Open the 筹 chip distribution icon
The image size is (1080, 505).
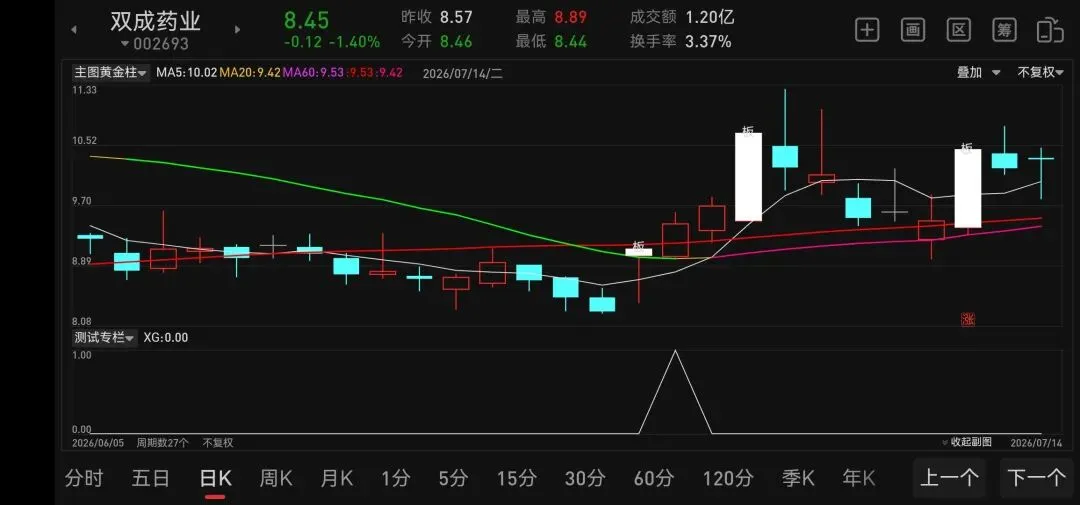pyautogui.click(x=1004, y=30)
